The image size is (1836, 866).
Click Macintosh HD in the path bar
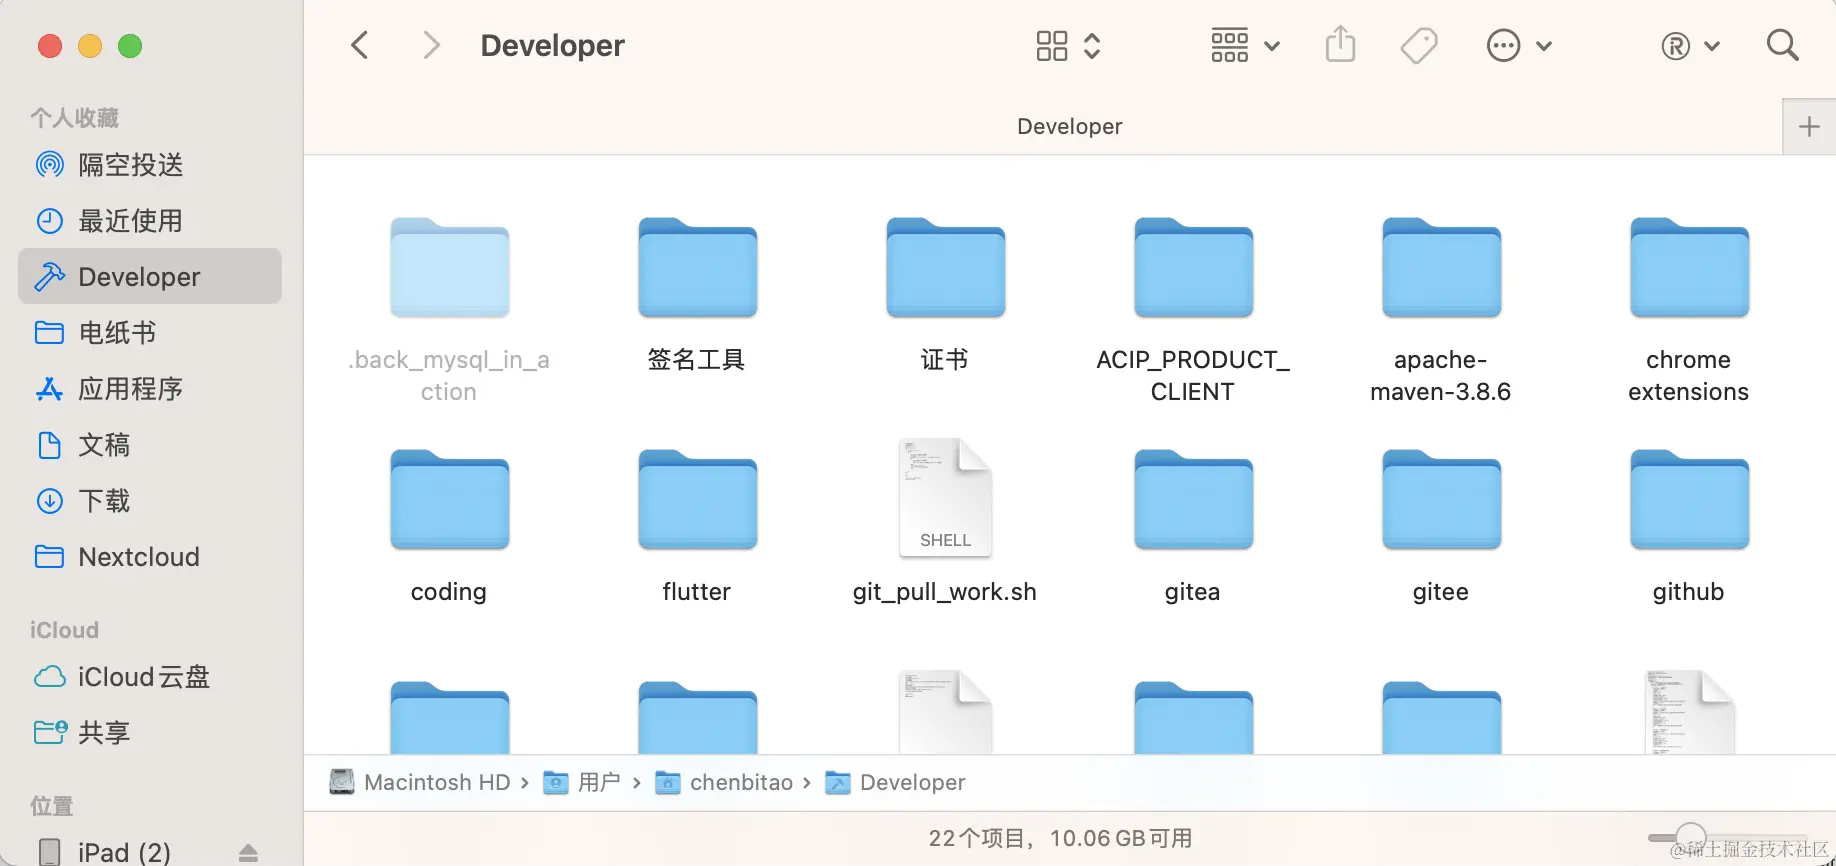(420, 782)
